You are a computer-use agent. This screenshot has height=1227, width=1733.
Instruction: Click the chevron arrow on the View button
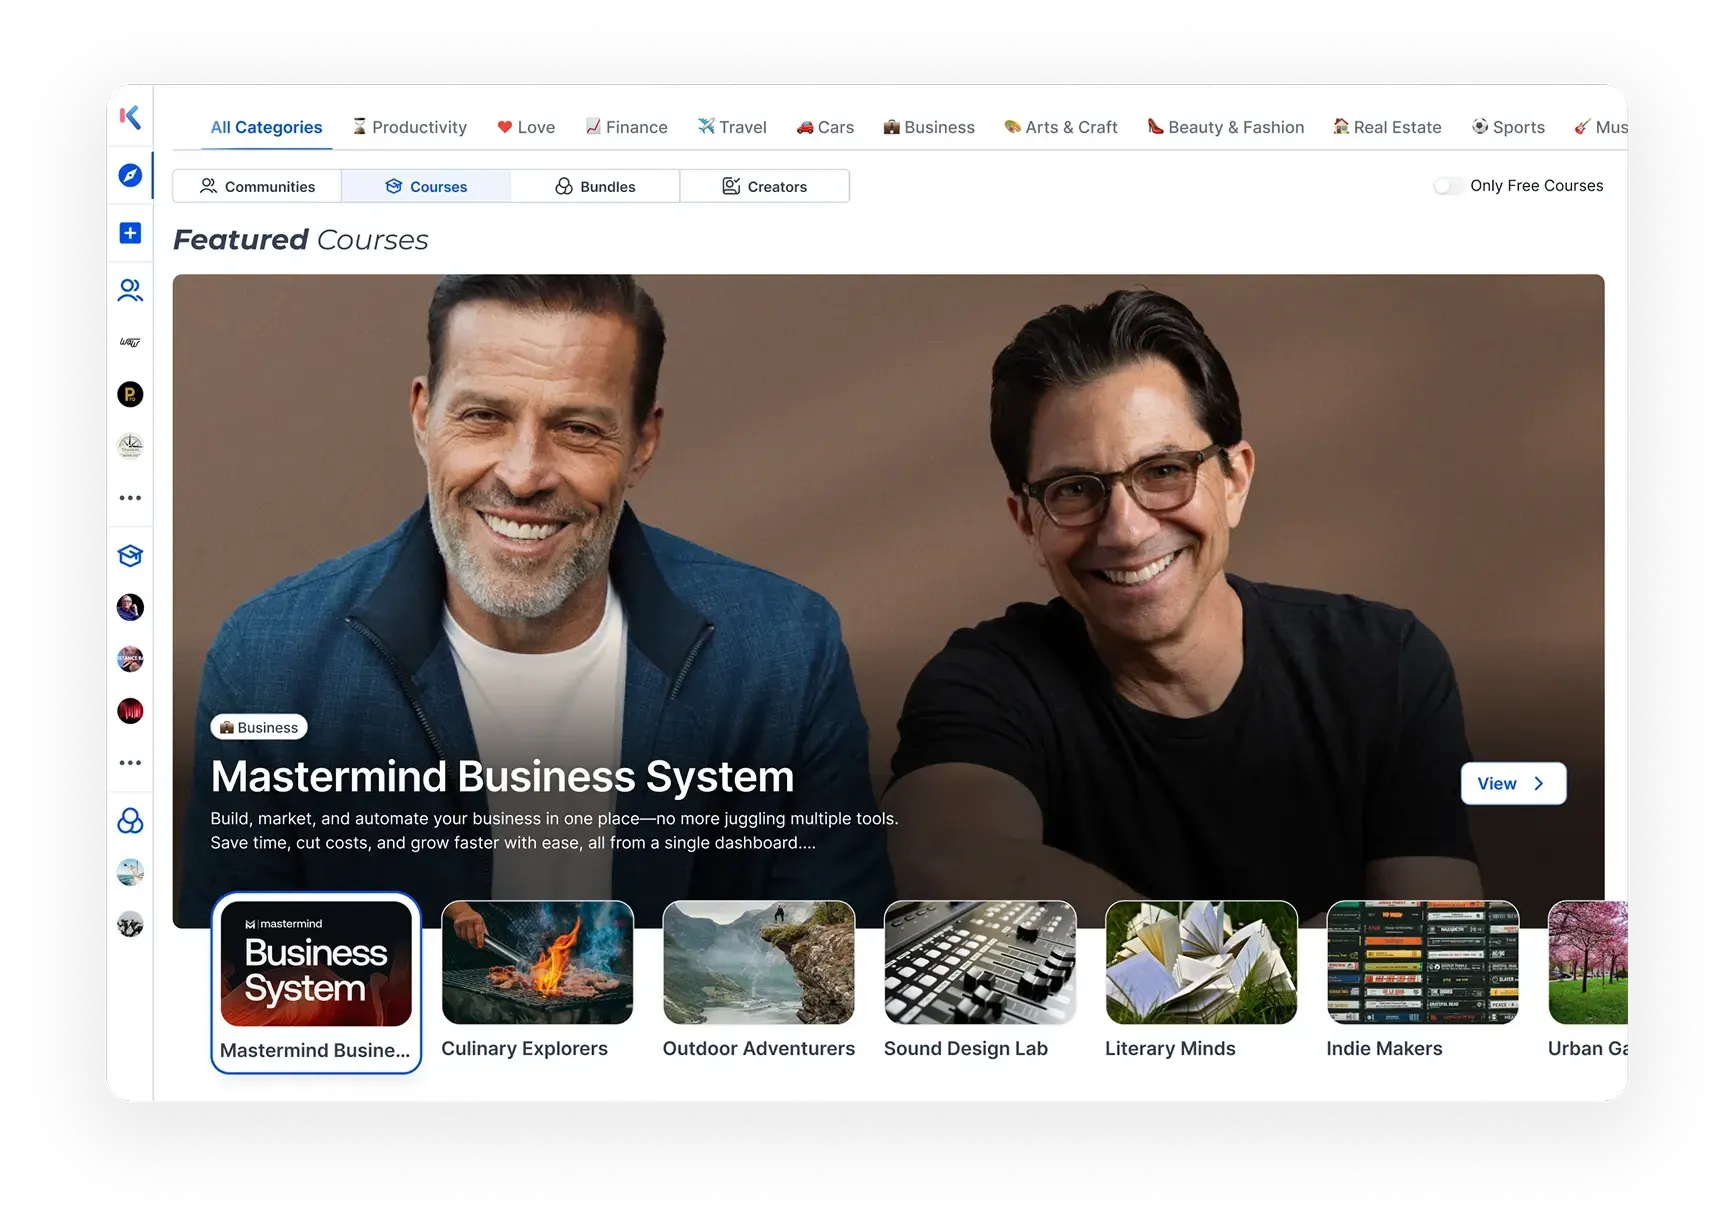click(1539, 783)
